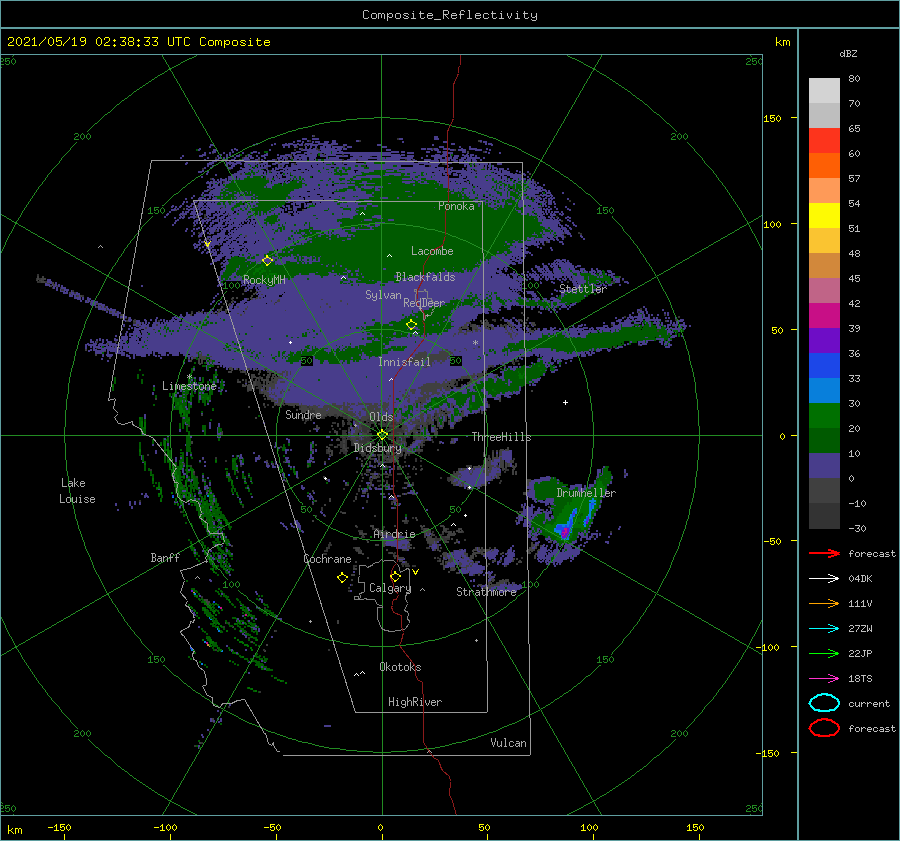Click the magenta 18TS arrow icon
900x841 pixels.
pos(824,679)
